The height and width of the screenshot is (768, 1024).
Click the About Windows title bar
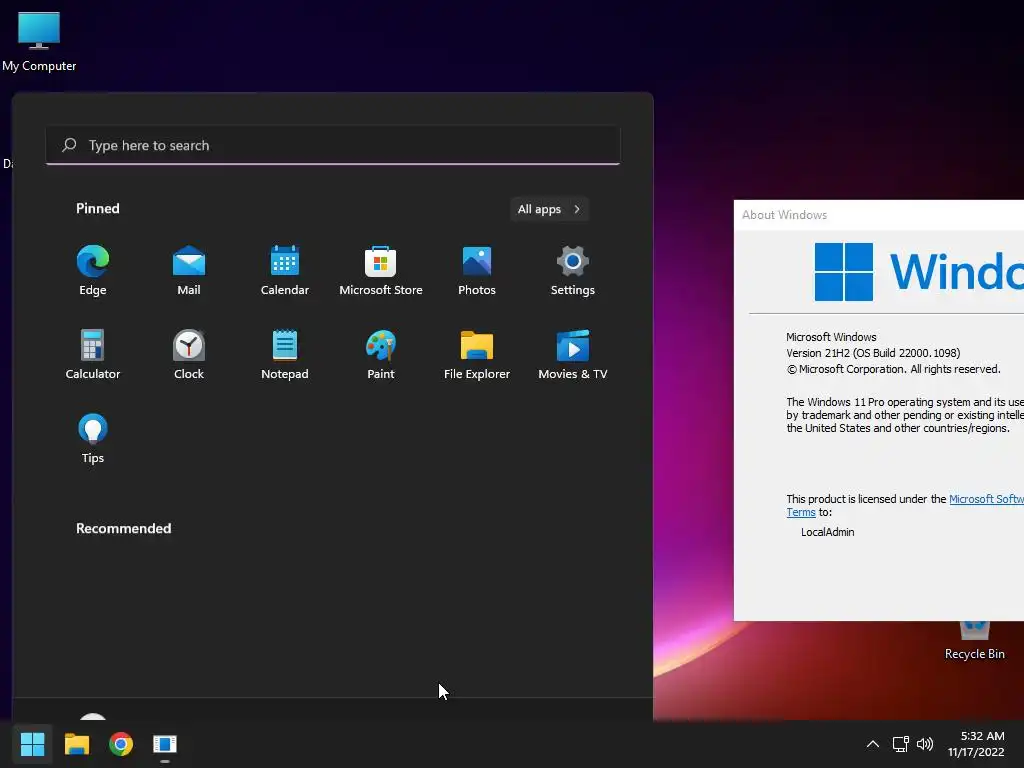[x=879, y=215]
